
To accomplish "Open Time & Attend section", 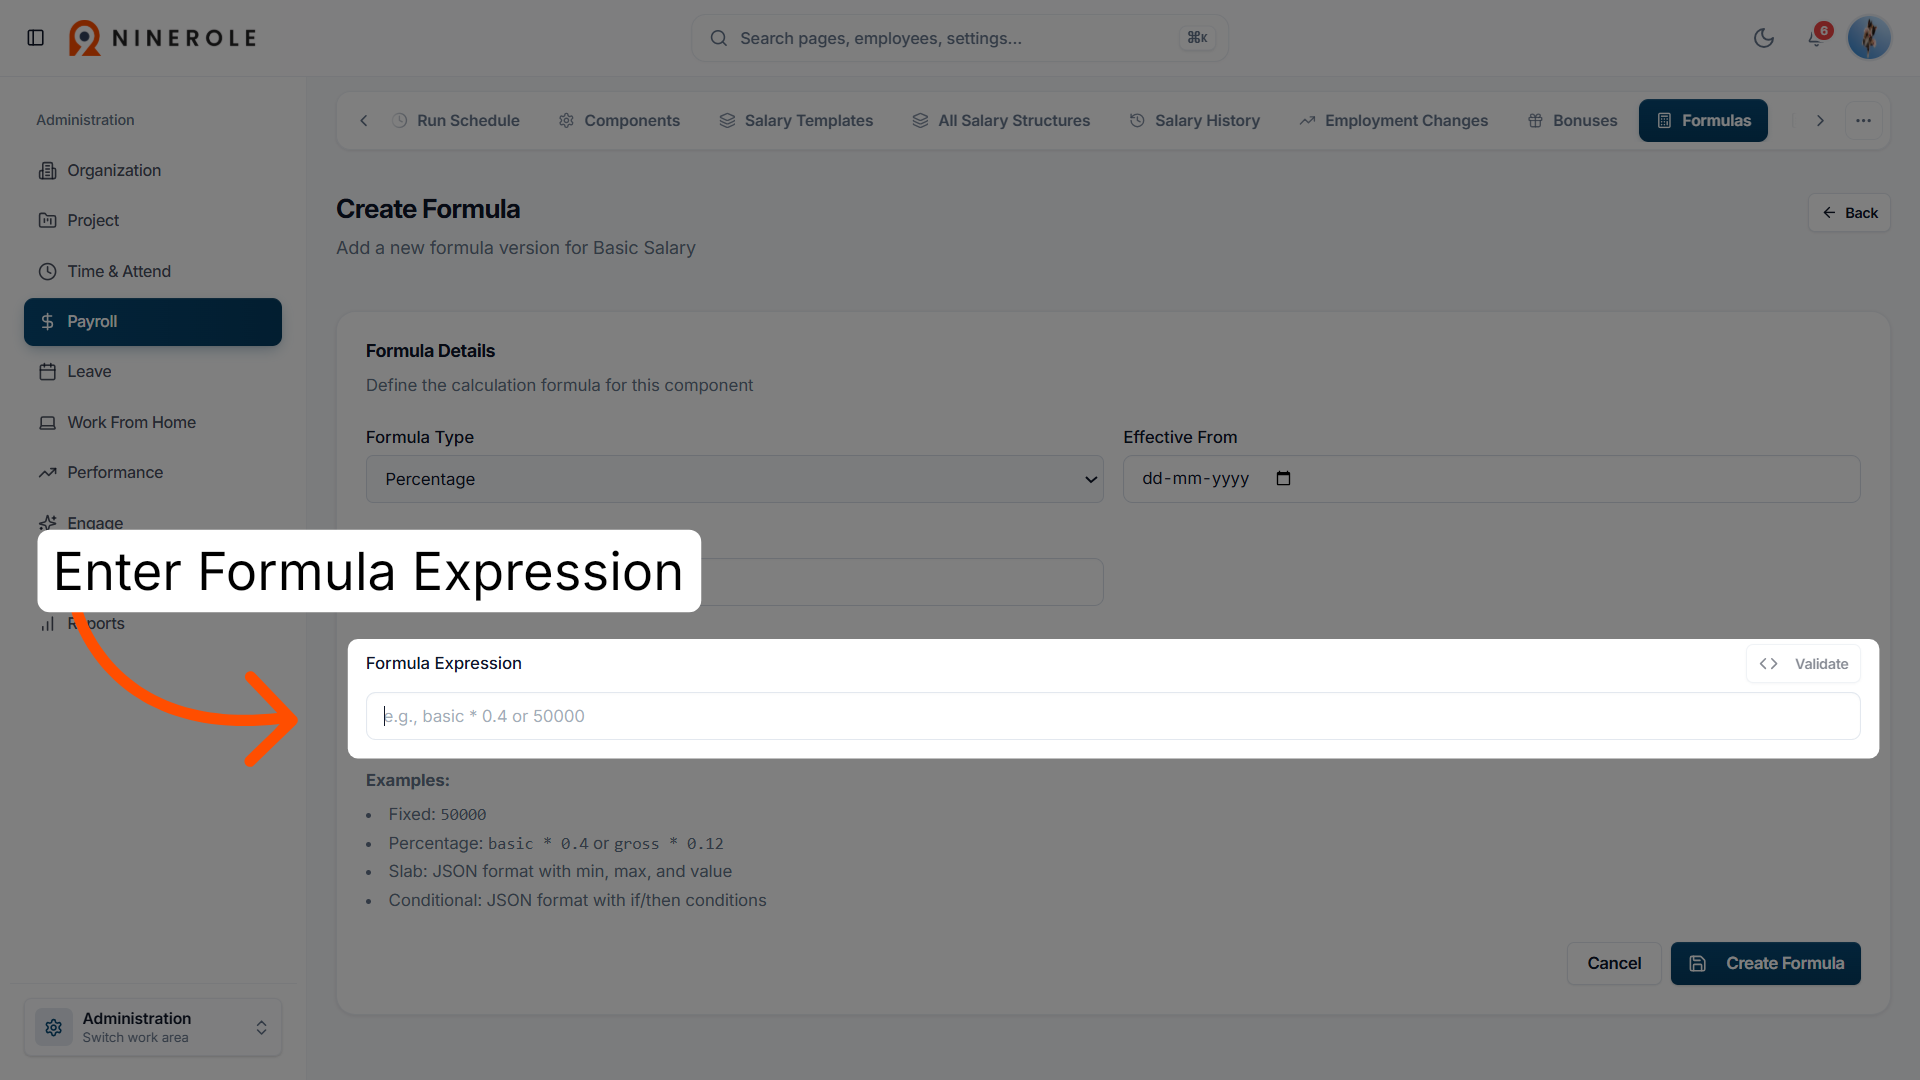I will point(153,271).
